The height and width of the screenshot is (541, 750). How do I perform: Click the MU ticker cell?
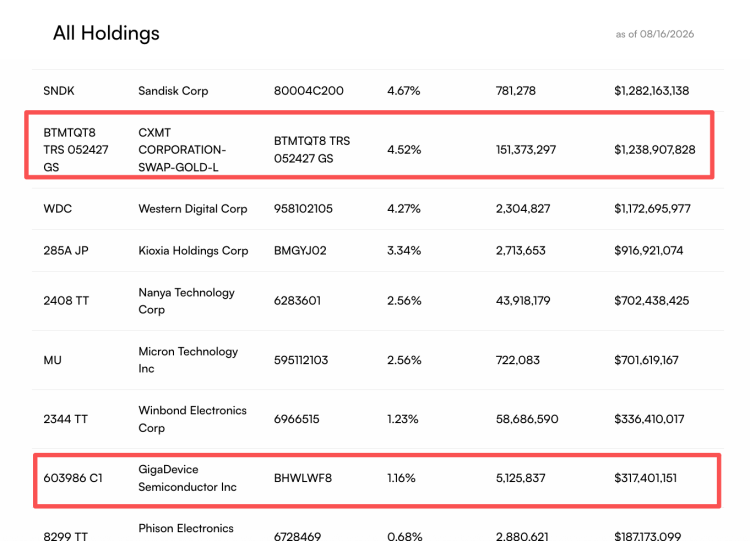pyautogui.click(x=53, y=360)
